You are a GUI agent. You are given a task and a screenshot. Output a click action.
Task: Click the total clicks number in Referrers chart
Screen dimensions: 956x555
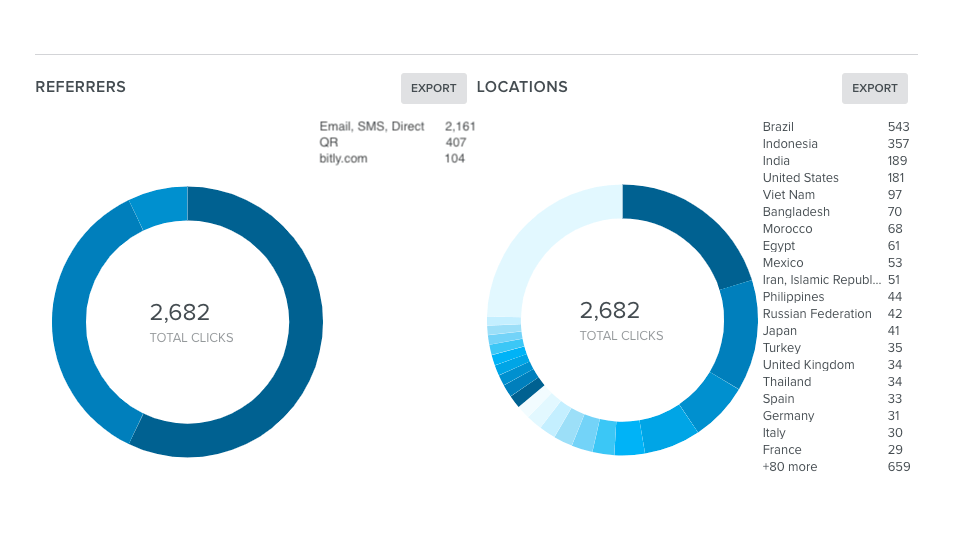pyautogui.click(x=180, y=312)
